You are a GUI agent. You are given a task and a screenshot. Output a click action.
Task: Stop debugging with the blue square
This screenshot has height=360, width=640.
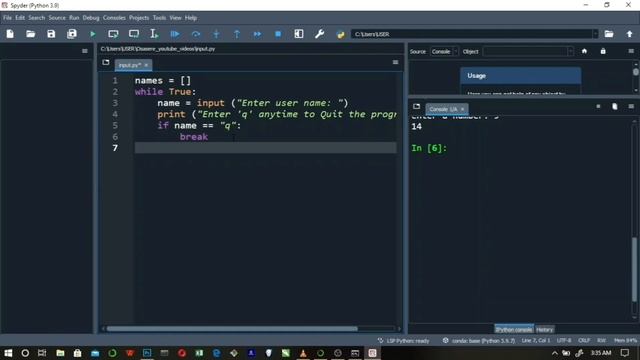(278, 34)
